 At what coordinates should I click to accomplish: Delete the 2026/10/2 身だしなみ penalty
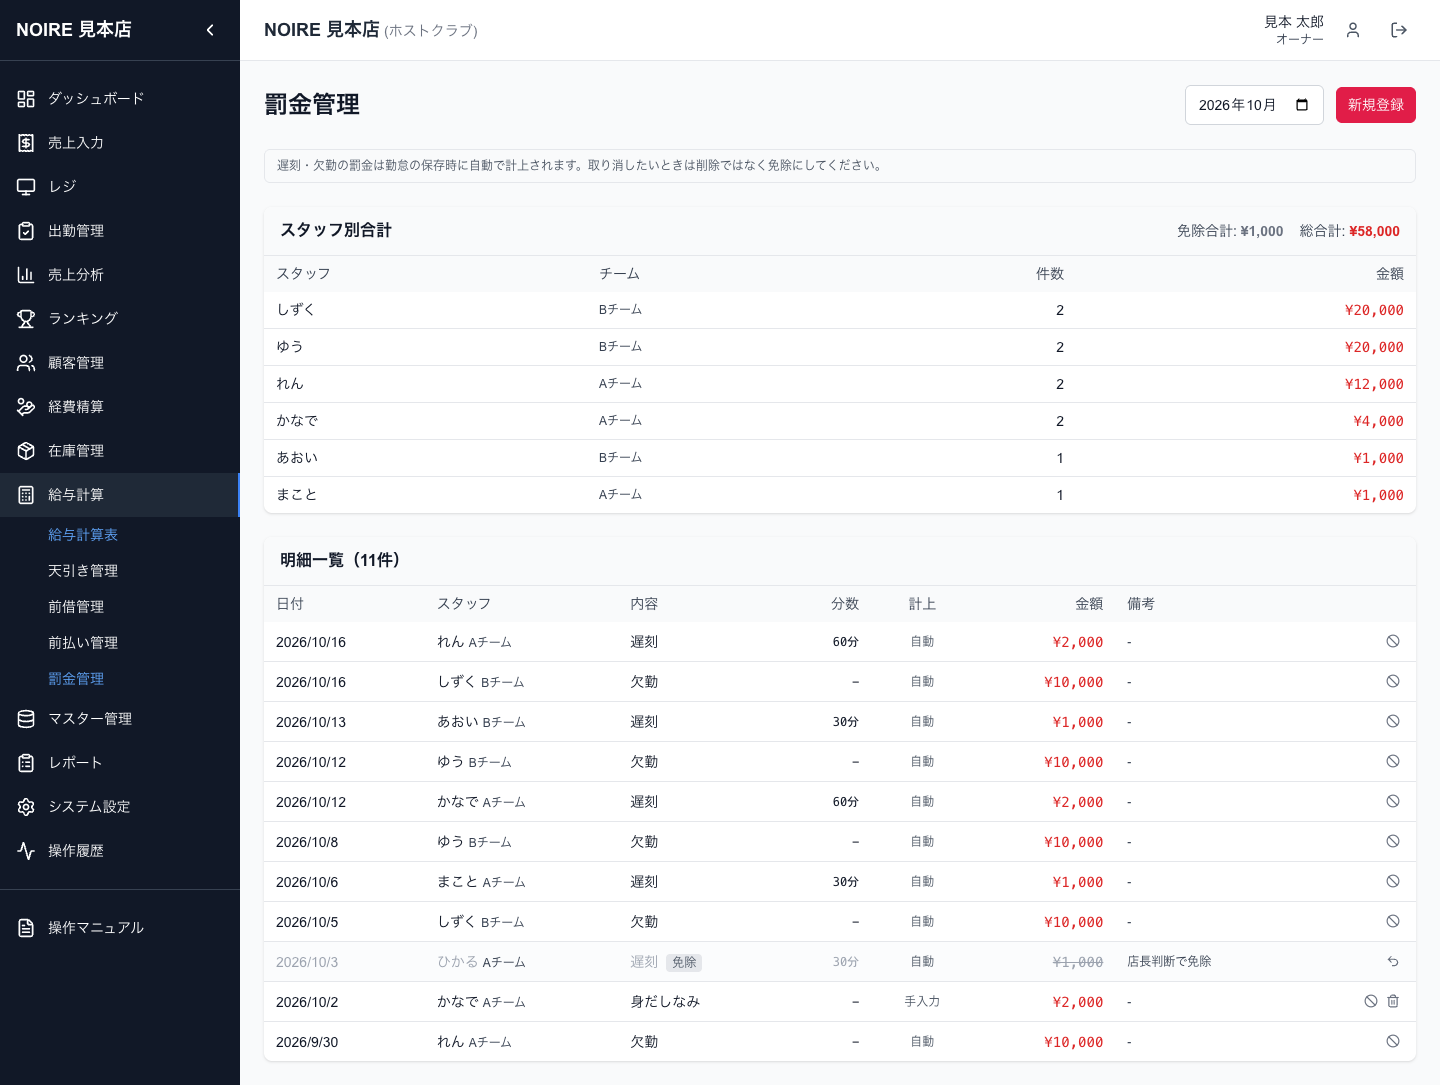pos(1393,1001)
